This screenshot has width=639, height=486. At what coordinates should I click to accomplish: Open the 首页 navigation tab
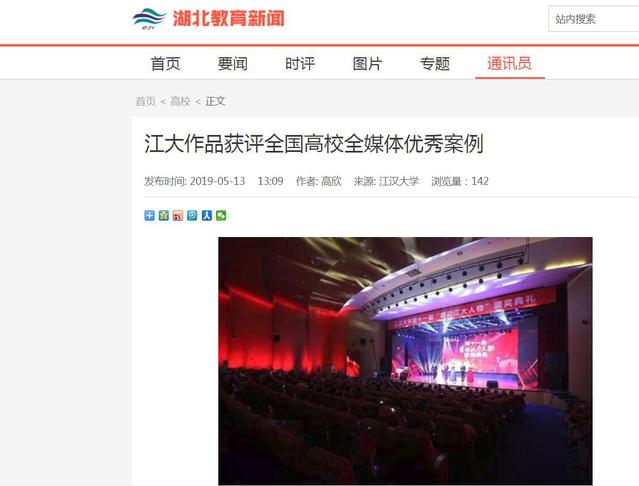point(165,64)
